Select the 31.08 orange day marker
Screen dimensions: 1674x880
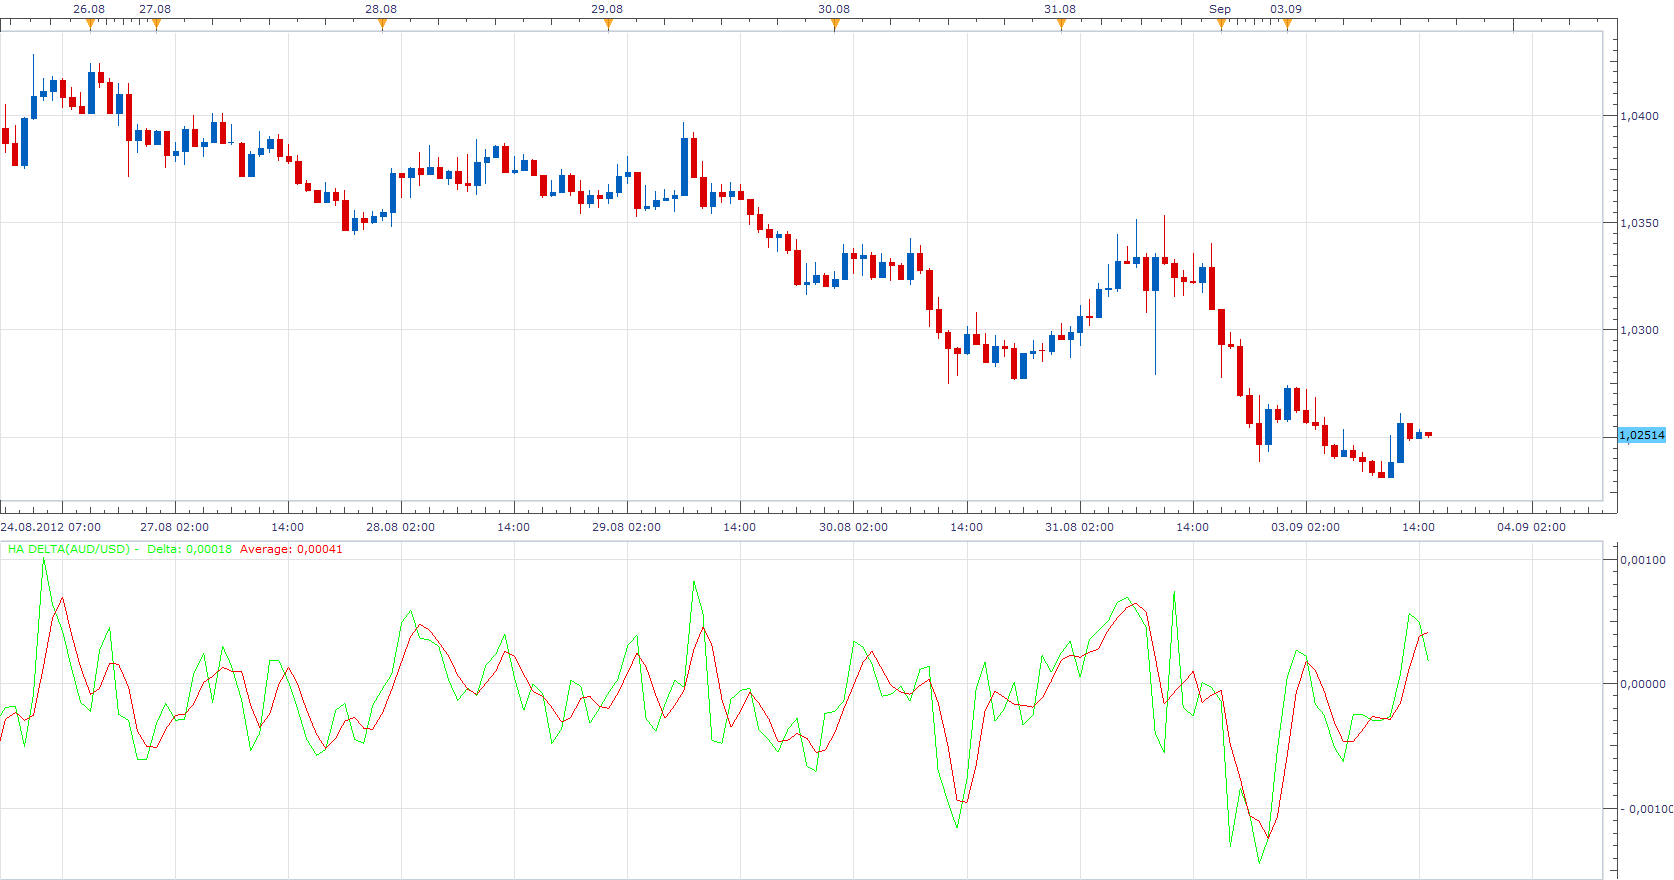click(1061, 25)
